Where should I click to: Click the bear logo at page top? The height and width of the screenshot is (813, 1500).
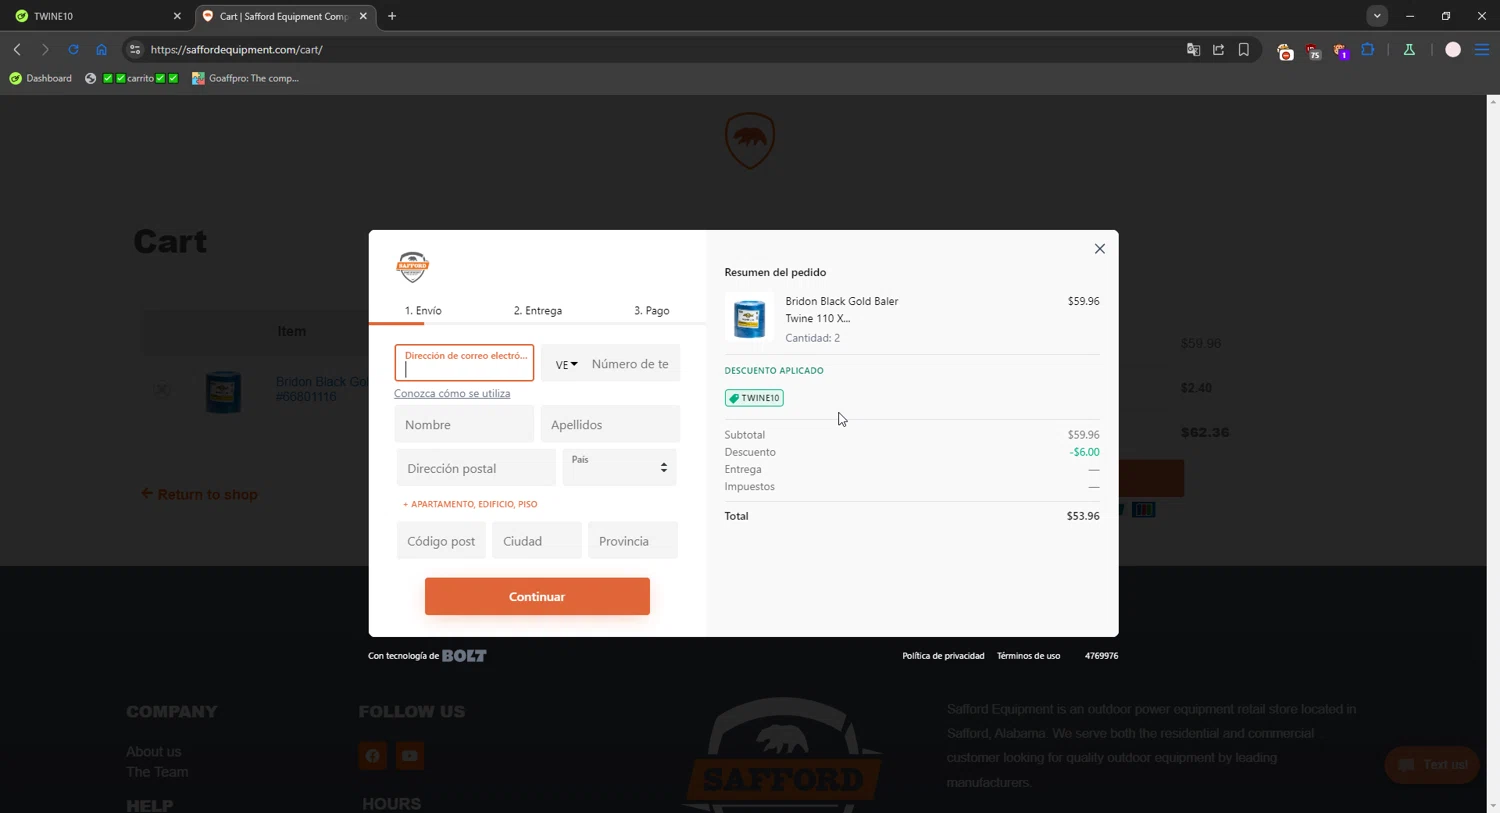point(750,140)
